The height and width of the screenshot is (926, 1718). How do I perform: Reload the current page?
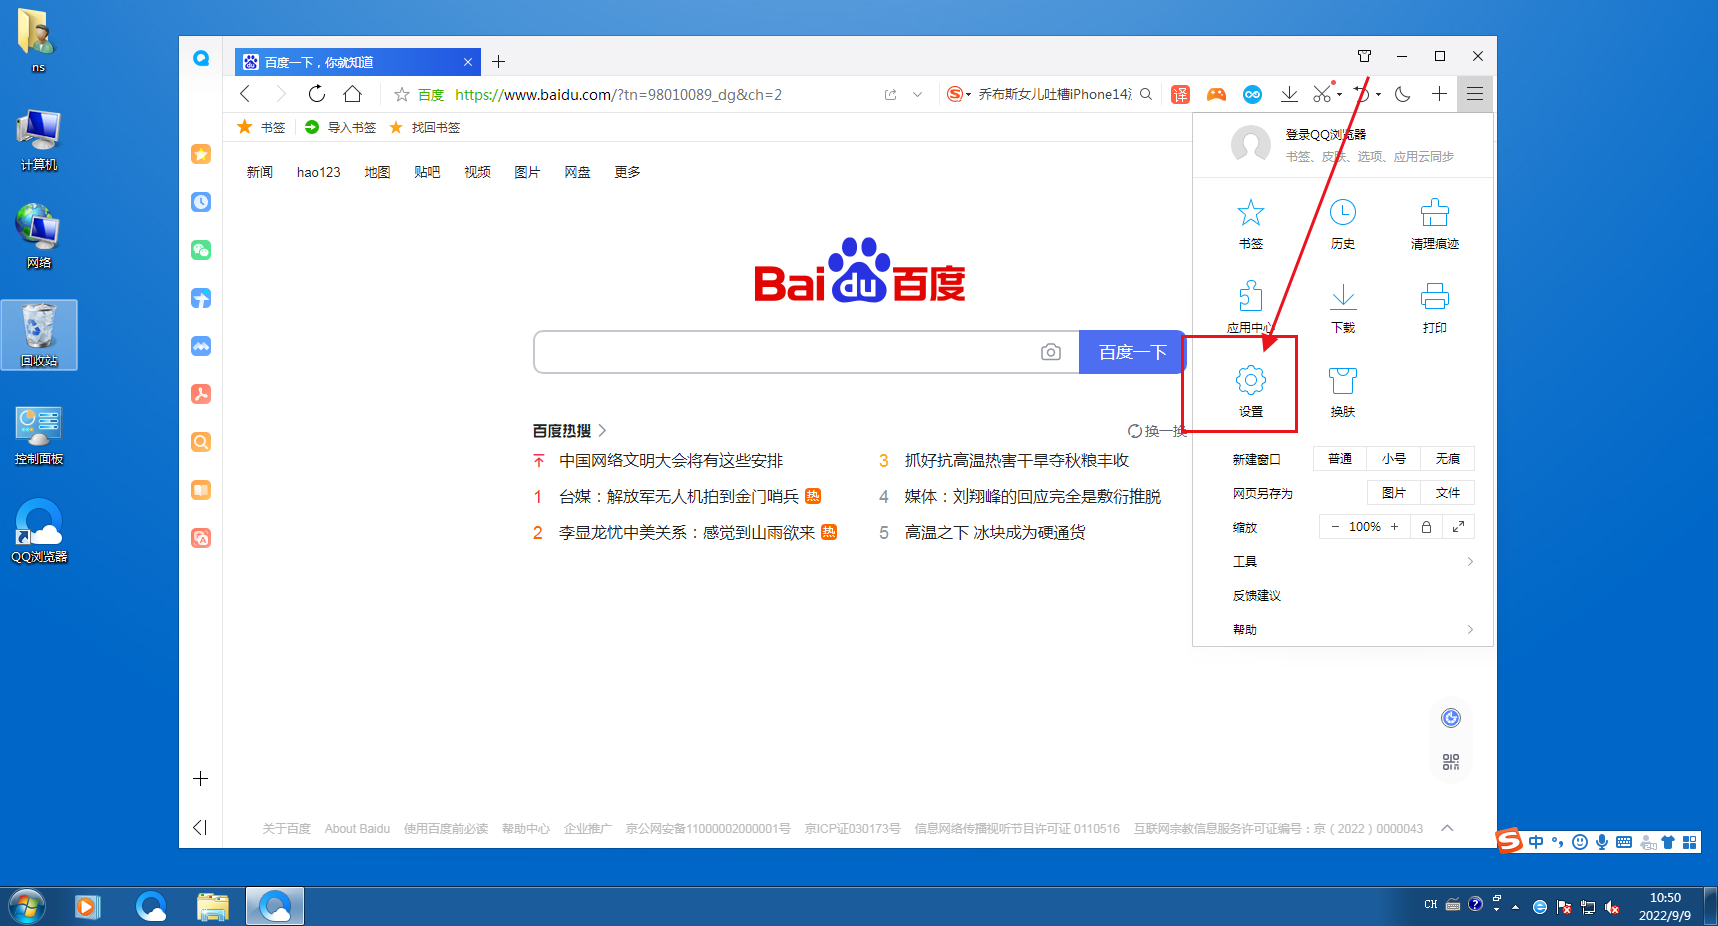[x=316, y=94]
